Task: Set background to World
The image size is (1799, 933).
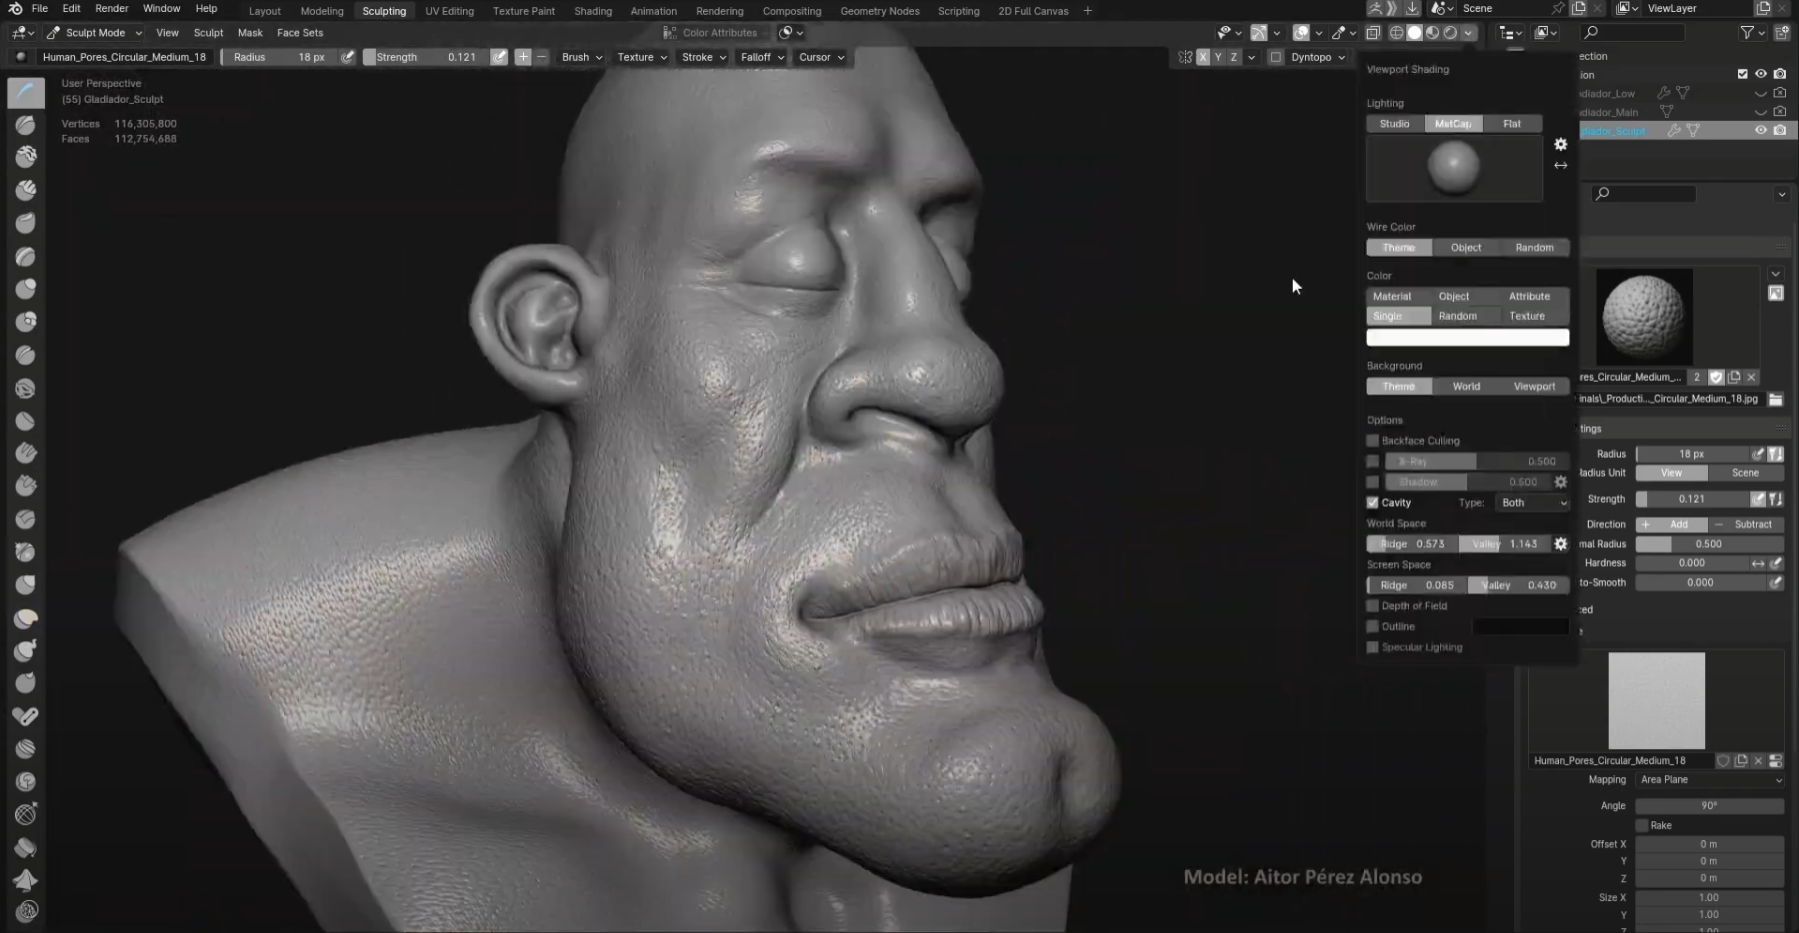Action: point(1467,387)
